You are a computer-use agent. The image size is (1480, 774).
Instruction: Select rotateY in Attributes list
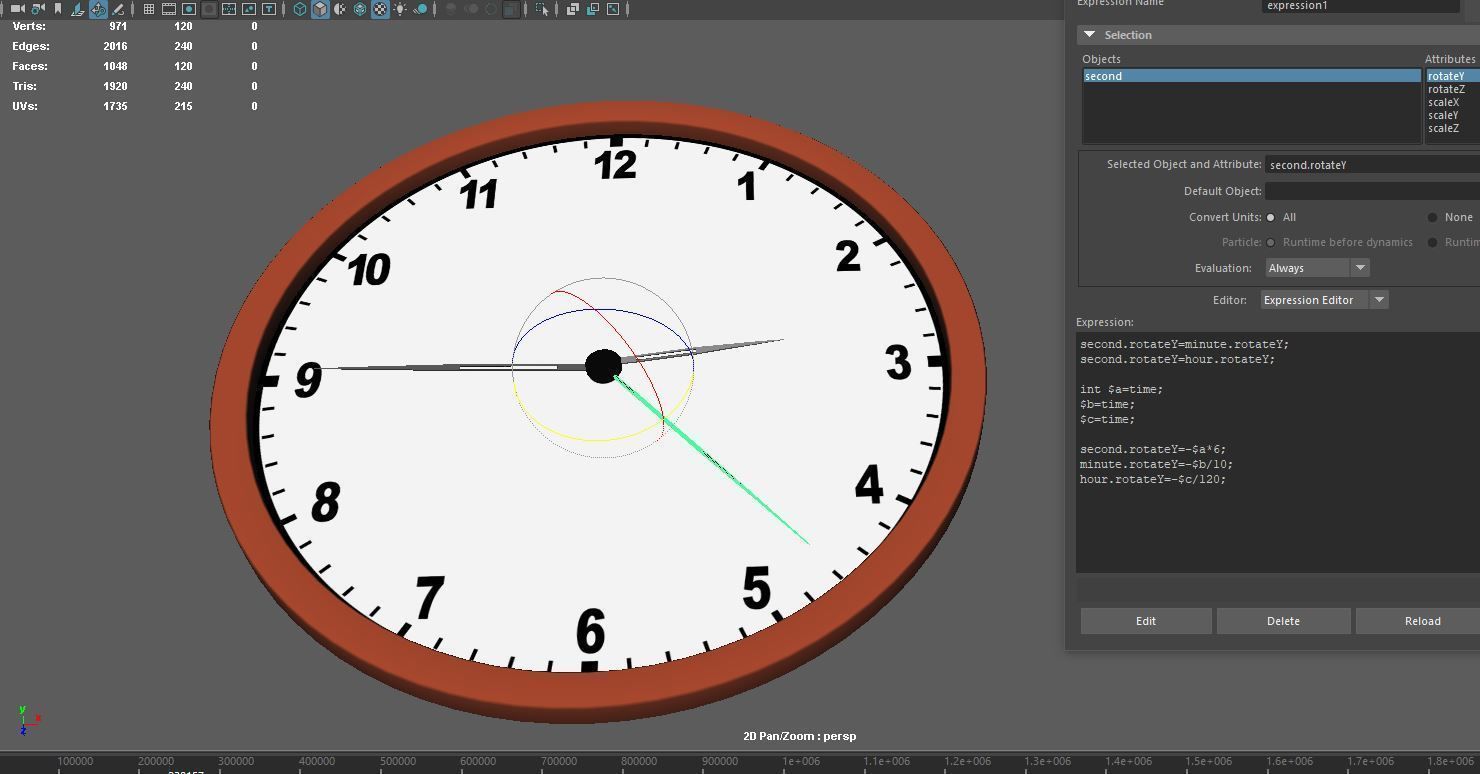(1452, 76)
